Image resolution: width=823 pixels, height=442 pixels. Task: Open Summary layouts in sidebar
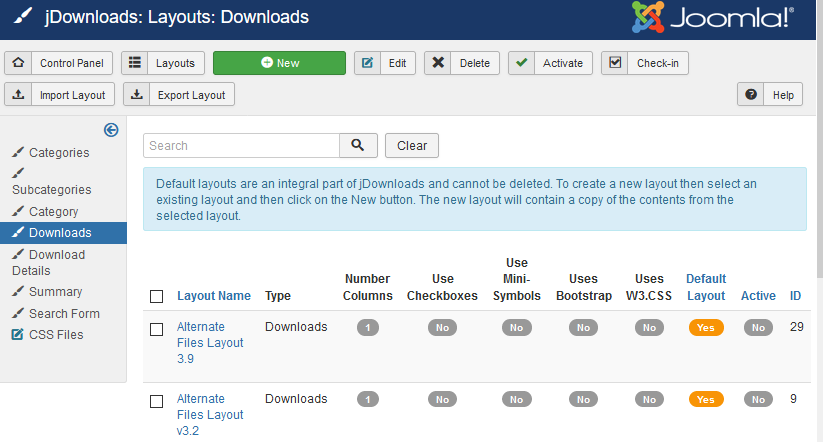tap(56, 291)
